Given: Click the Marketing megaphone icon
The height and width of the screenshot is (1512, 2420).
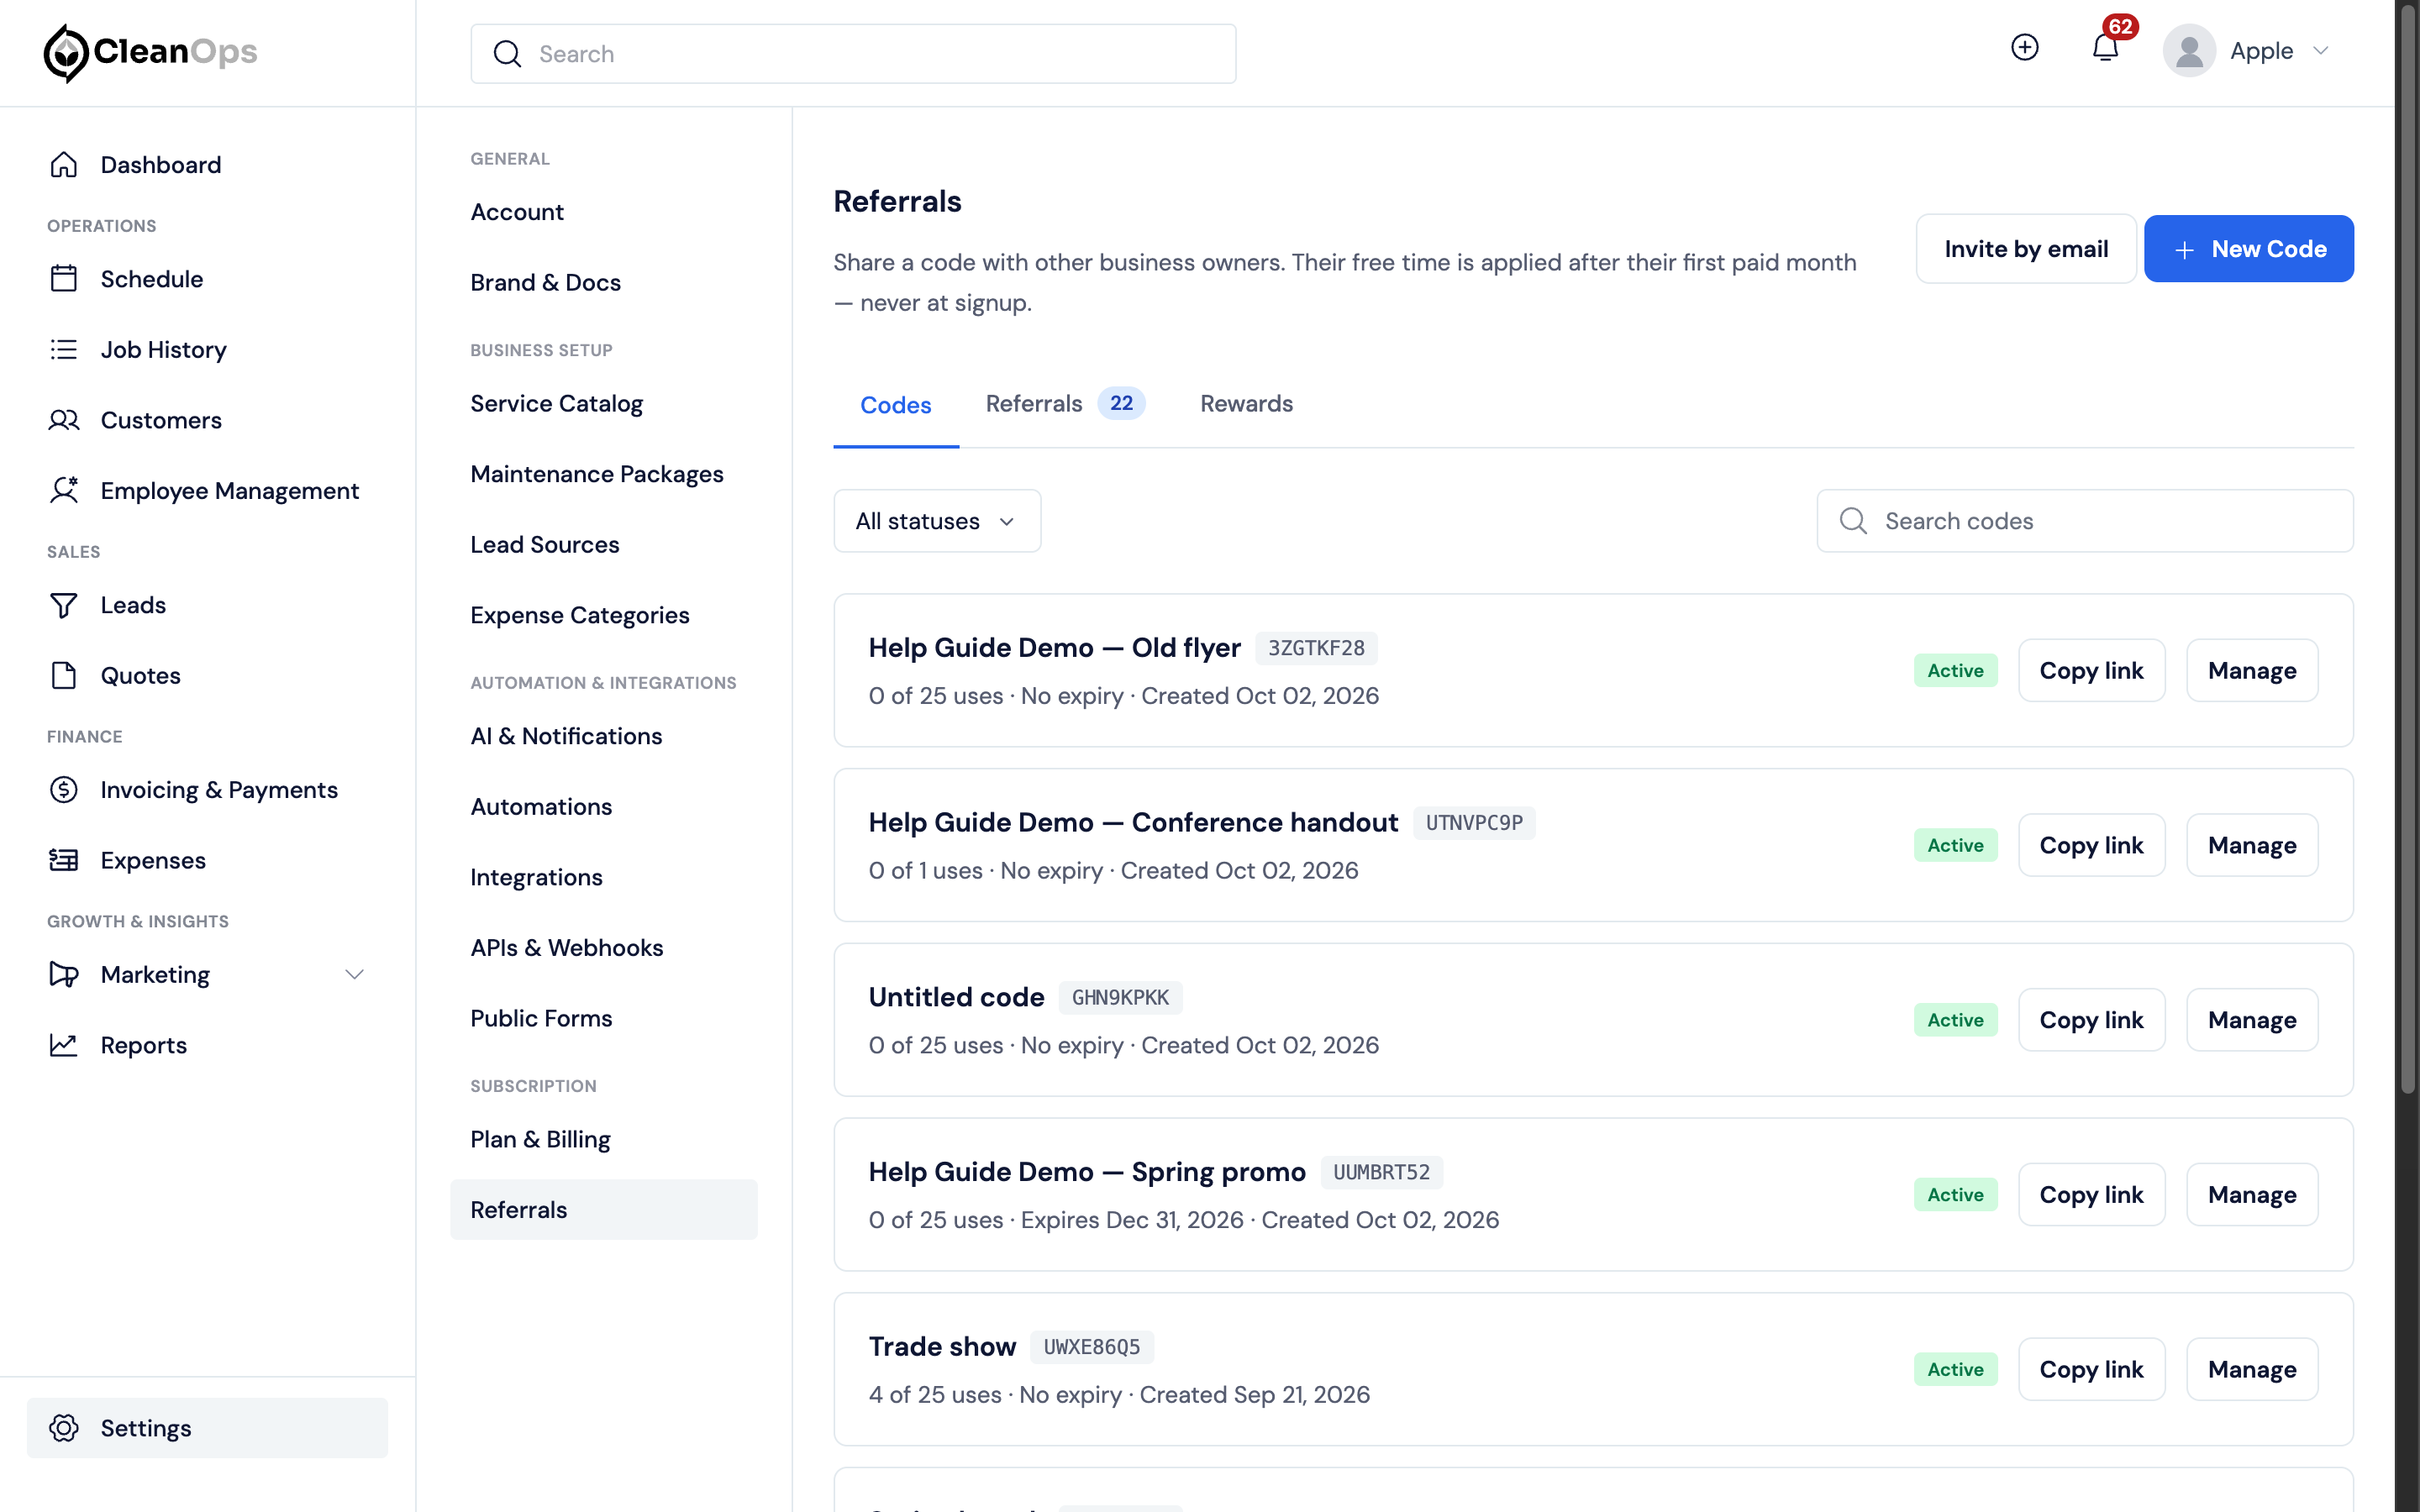Looking at the screenshot, I should (64, 975).
